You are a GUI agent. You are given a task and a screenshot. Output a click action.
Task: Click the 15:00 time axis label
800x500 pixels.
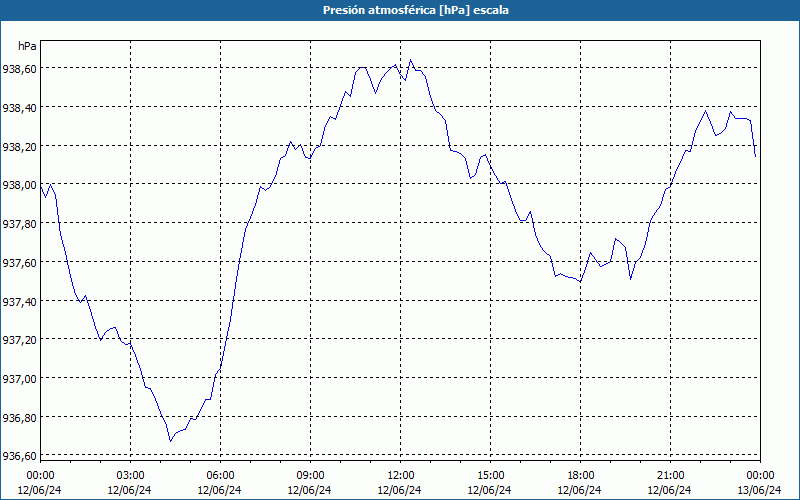pyautogui.click(x=491, y=475)
